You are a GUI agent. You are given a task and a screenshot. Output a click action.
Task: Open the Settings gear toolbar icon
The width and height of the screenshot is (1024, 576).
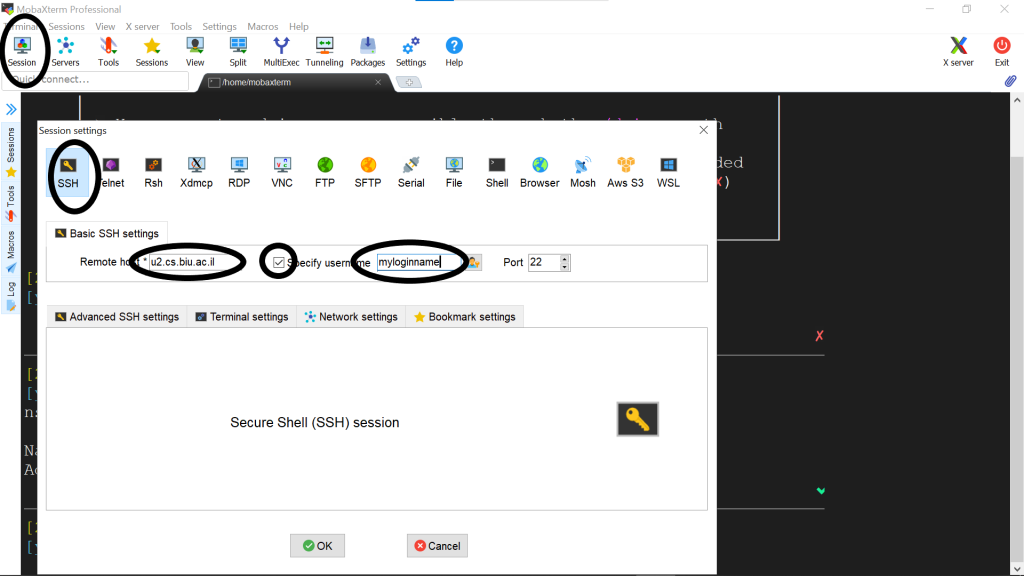point(411,52)
